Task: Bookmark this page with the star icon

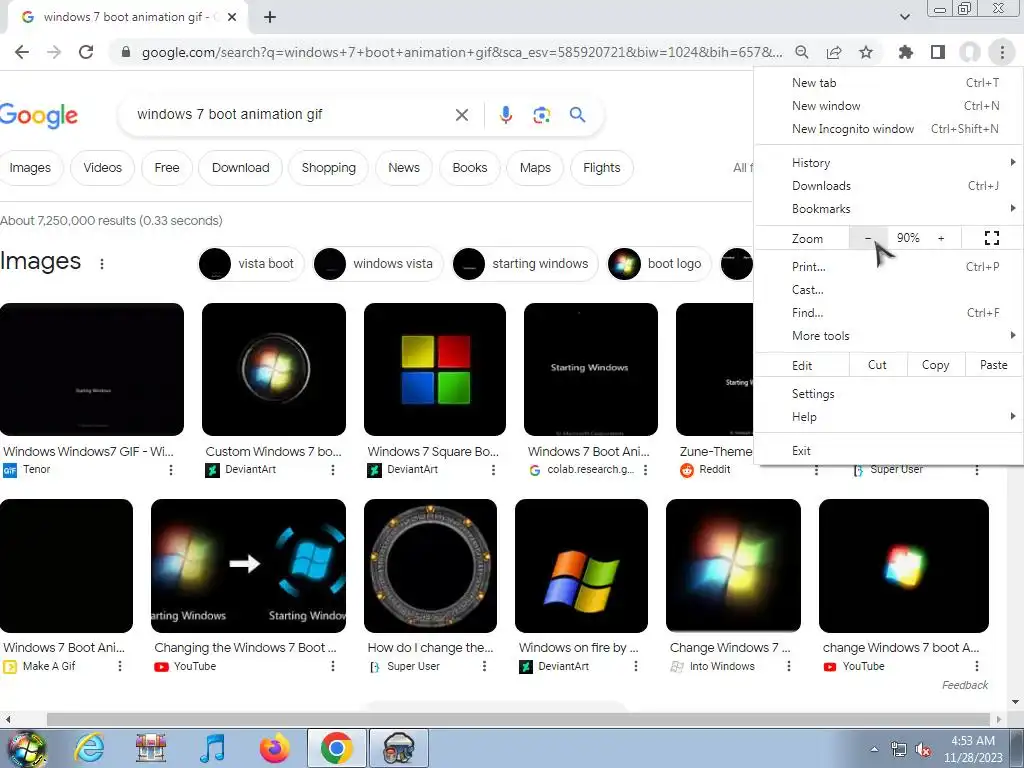Action: 866,52
